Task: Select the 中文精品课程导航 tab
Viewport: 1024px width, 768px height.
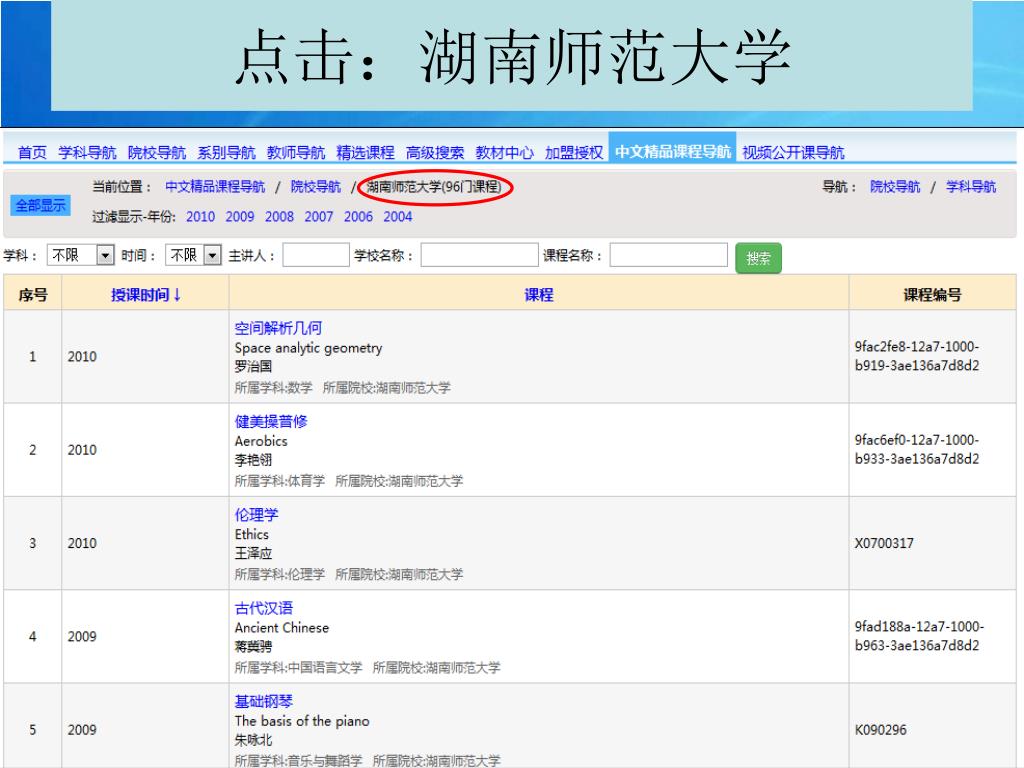Action: point(673,148)
